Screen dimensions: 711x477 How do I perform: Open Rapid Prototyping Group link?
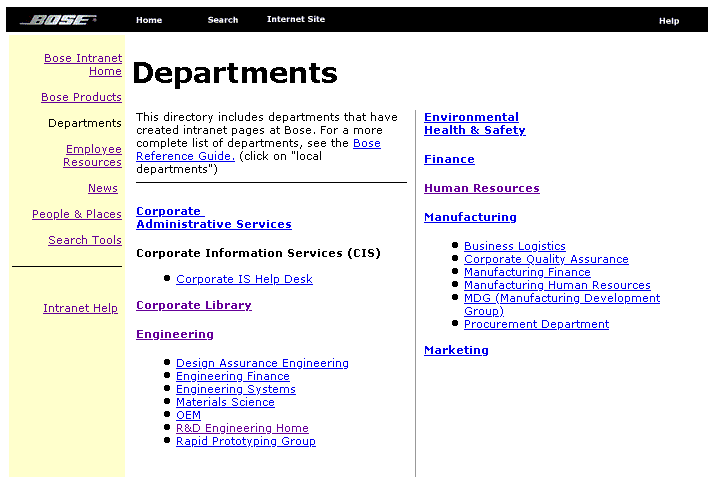pyautogui.click(x=245, y=441)
